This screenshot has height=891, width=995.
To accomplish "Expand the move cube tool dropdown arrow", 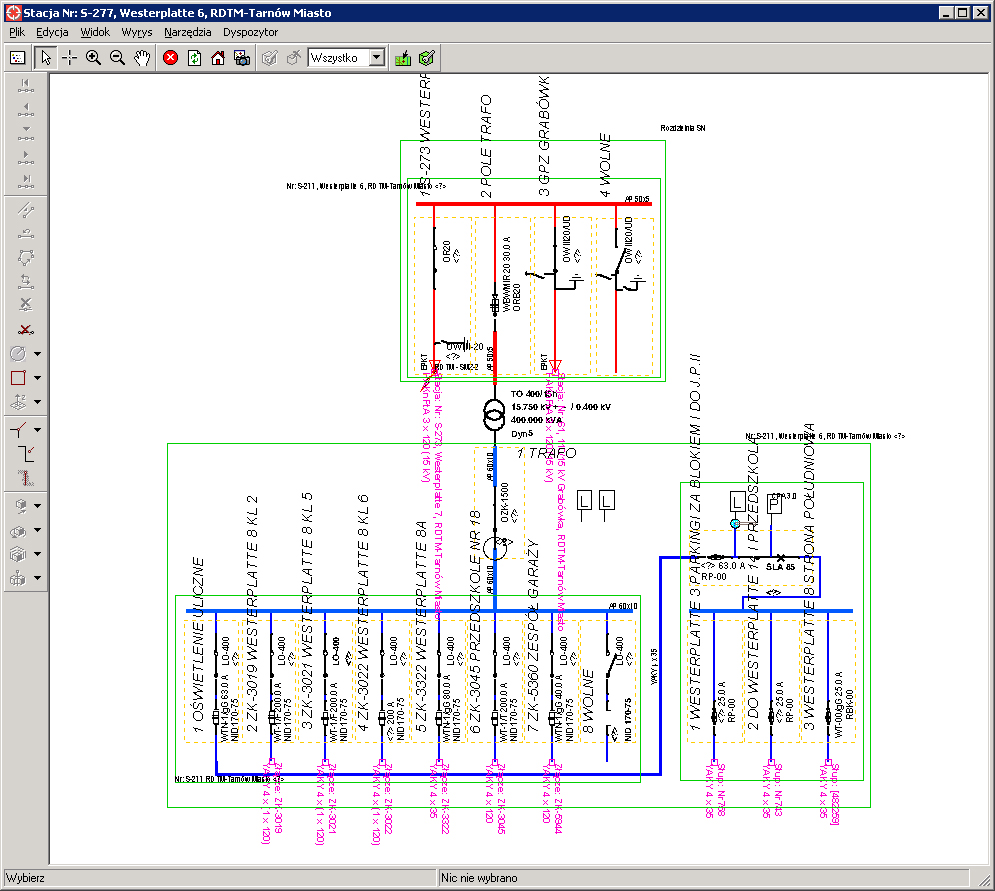I will 37,506.
